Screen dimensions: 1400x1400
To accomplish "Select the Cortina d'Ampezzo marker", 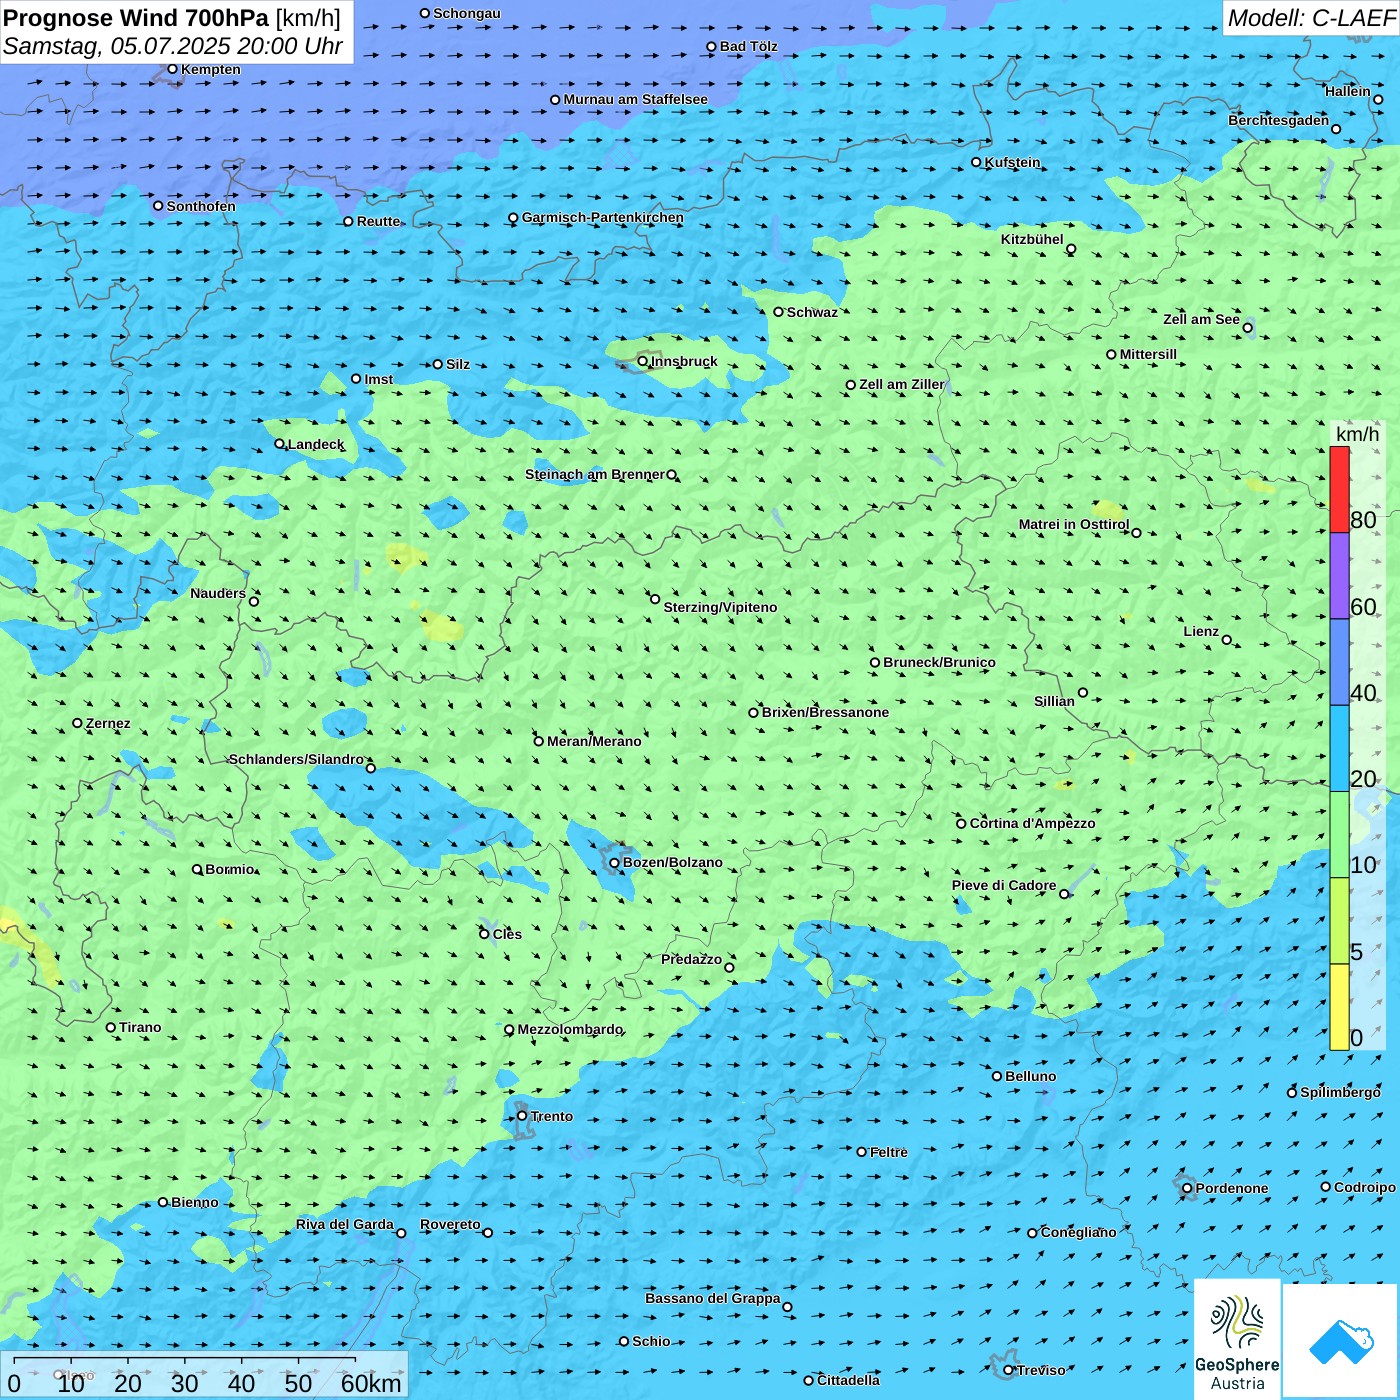I will [x=962, y=824].
